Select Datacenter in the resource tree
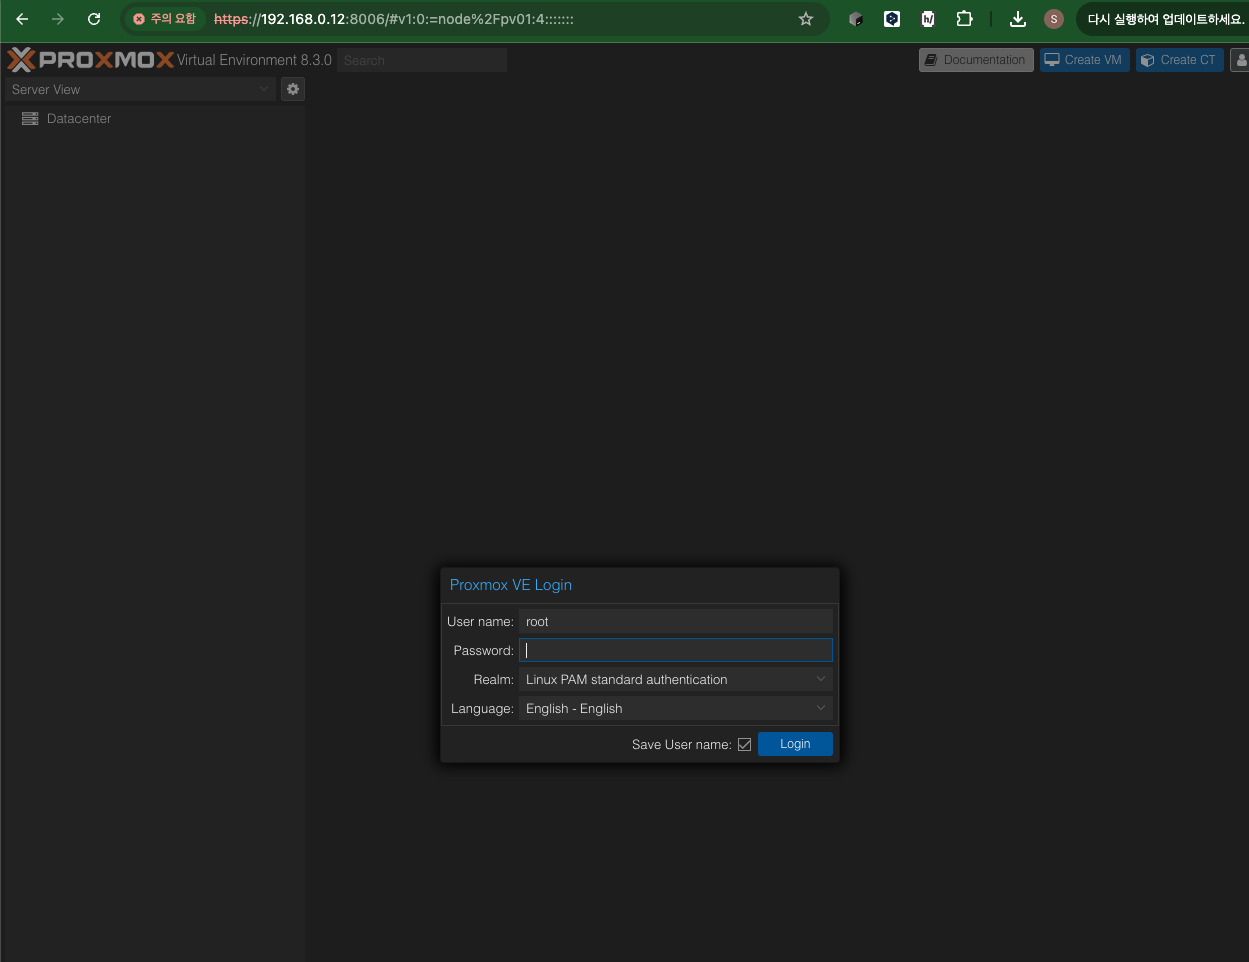This screenshot has height=962, width=1249. pyautogui.click(x=79, y=118)
